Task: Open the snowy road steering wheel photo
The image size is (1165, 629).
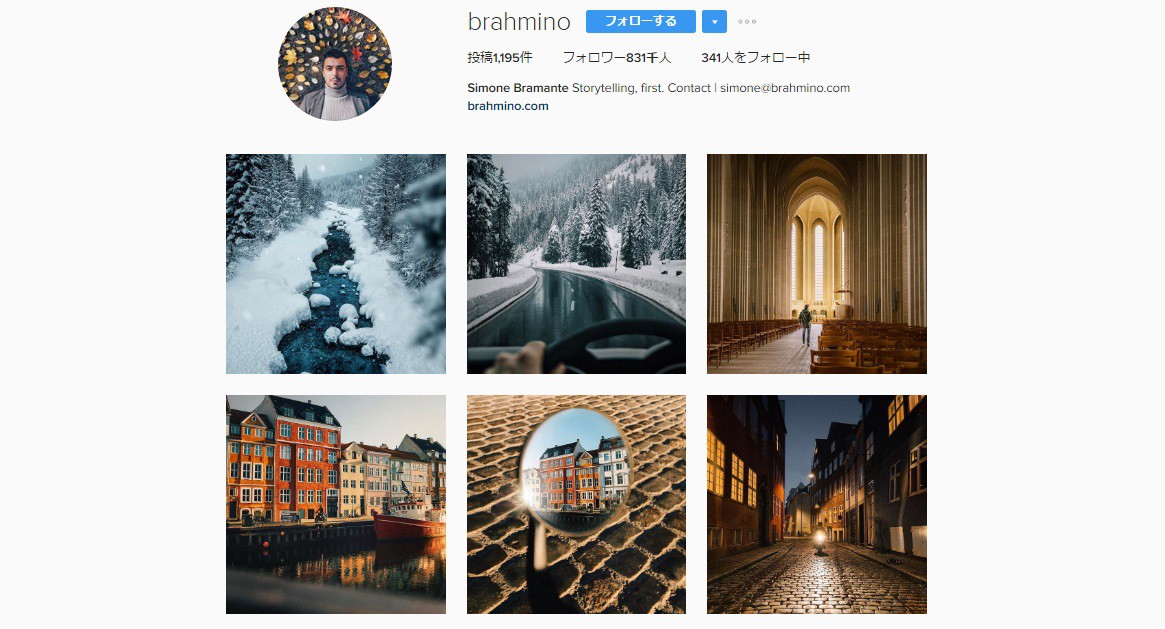Action: coord(576,264)
